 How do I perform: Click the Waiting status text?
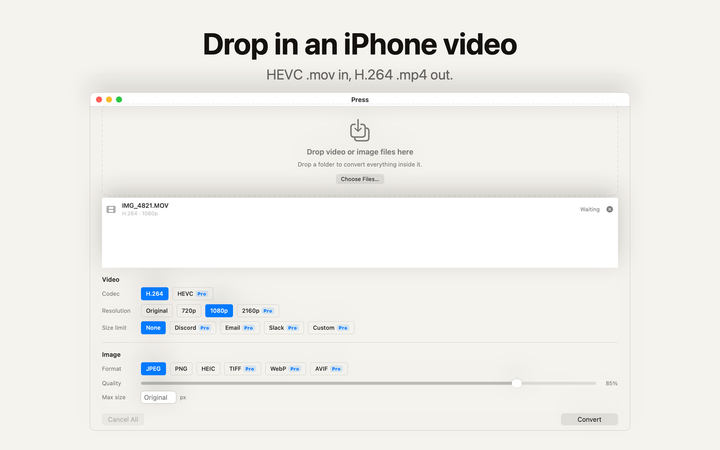tap(590, 209)
